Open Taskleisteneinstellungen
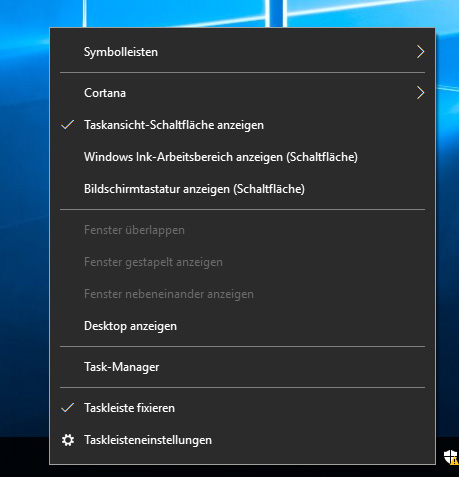459x477 pixels. 242,440
